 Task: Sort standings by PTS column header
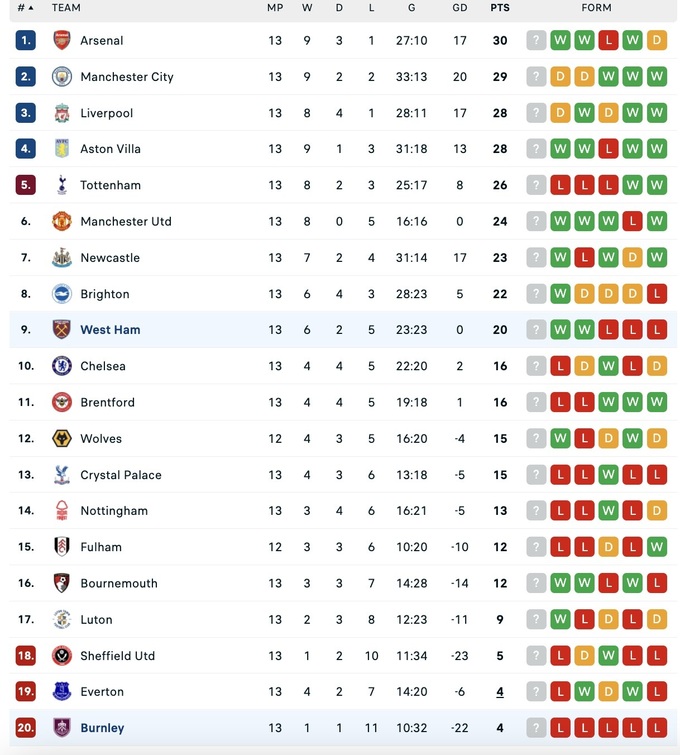tap(499, 8)
